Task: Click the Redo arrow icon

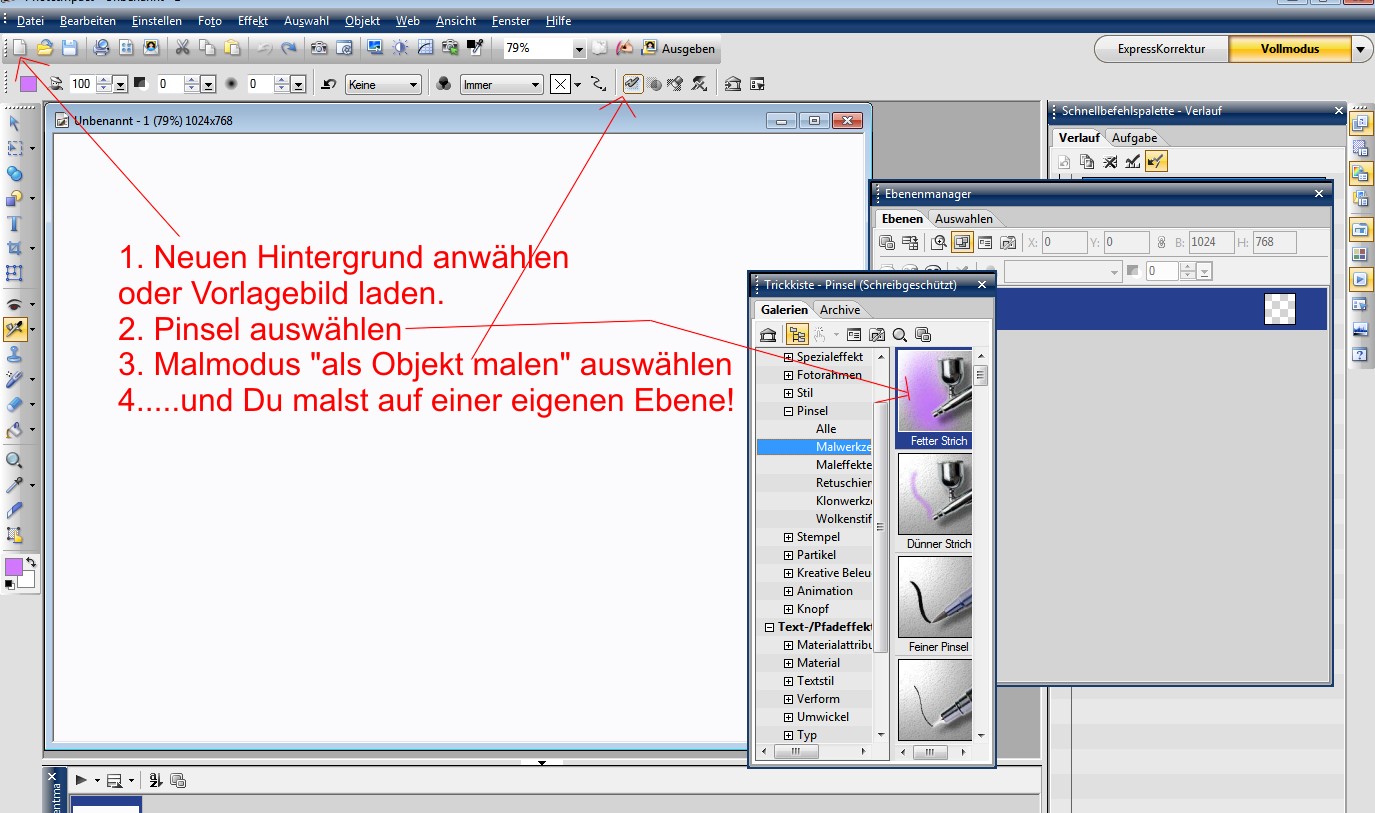Action: pyautogui.click(x=288, y=47)
